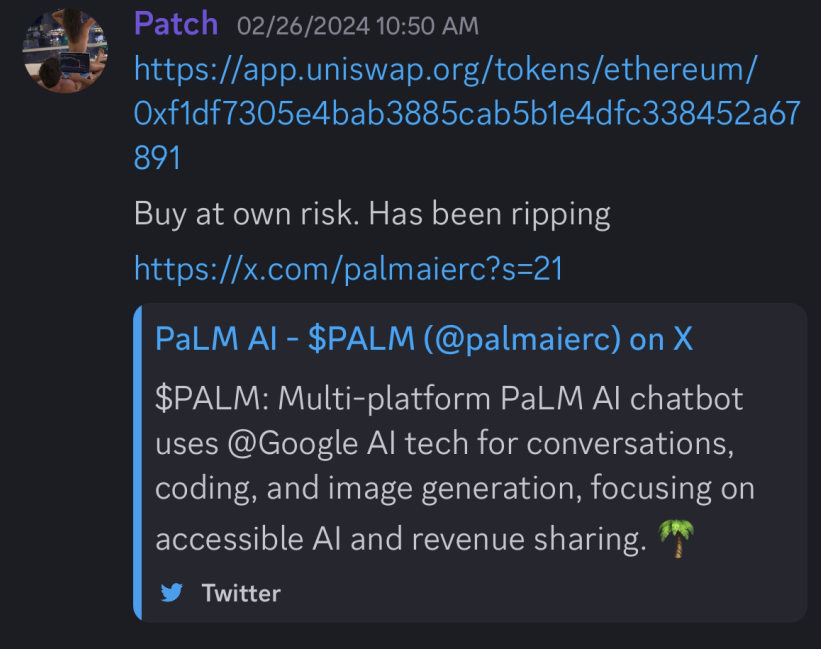This screenshot has width=821, height=649.
Task: Click the blue accent bar of embed
Action: pos(138,463)
